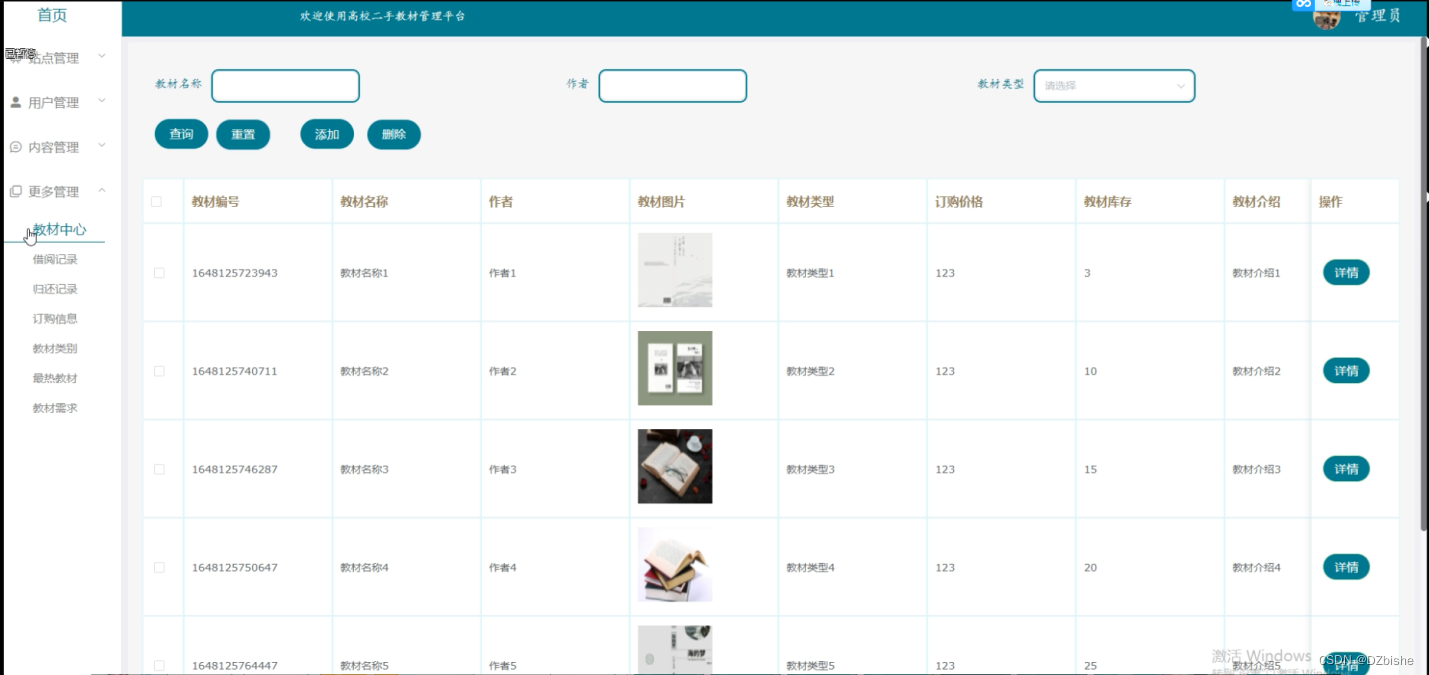Click textbook number 1648125750647
Viewport: 1429px width, 675px height.
[235, 567]
